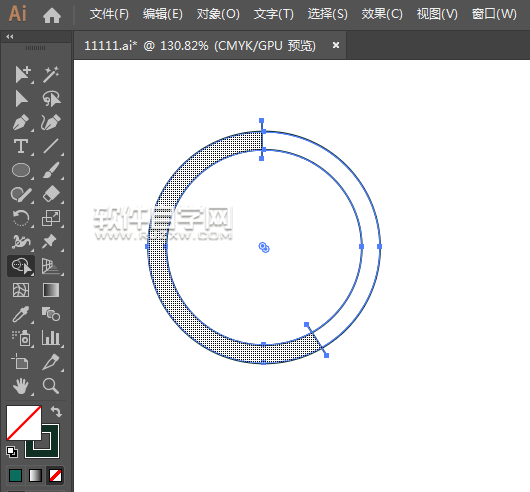Reset to default fill and stroke
The image size is (530, 492).
coord(12,452)
